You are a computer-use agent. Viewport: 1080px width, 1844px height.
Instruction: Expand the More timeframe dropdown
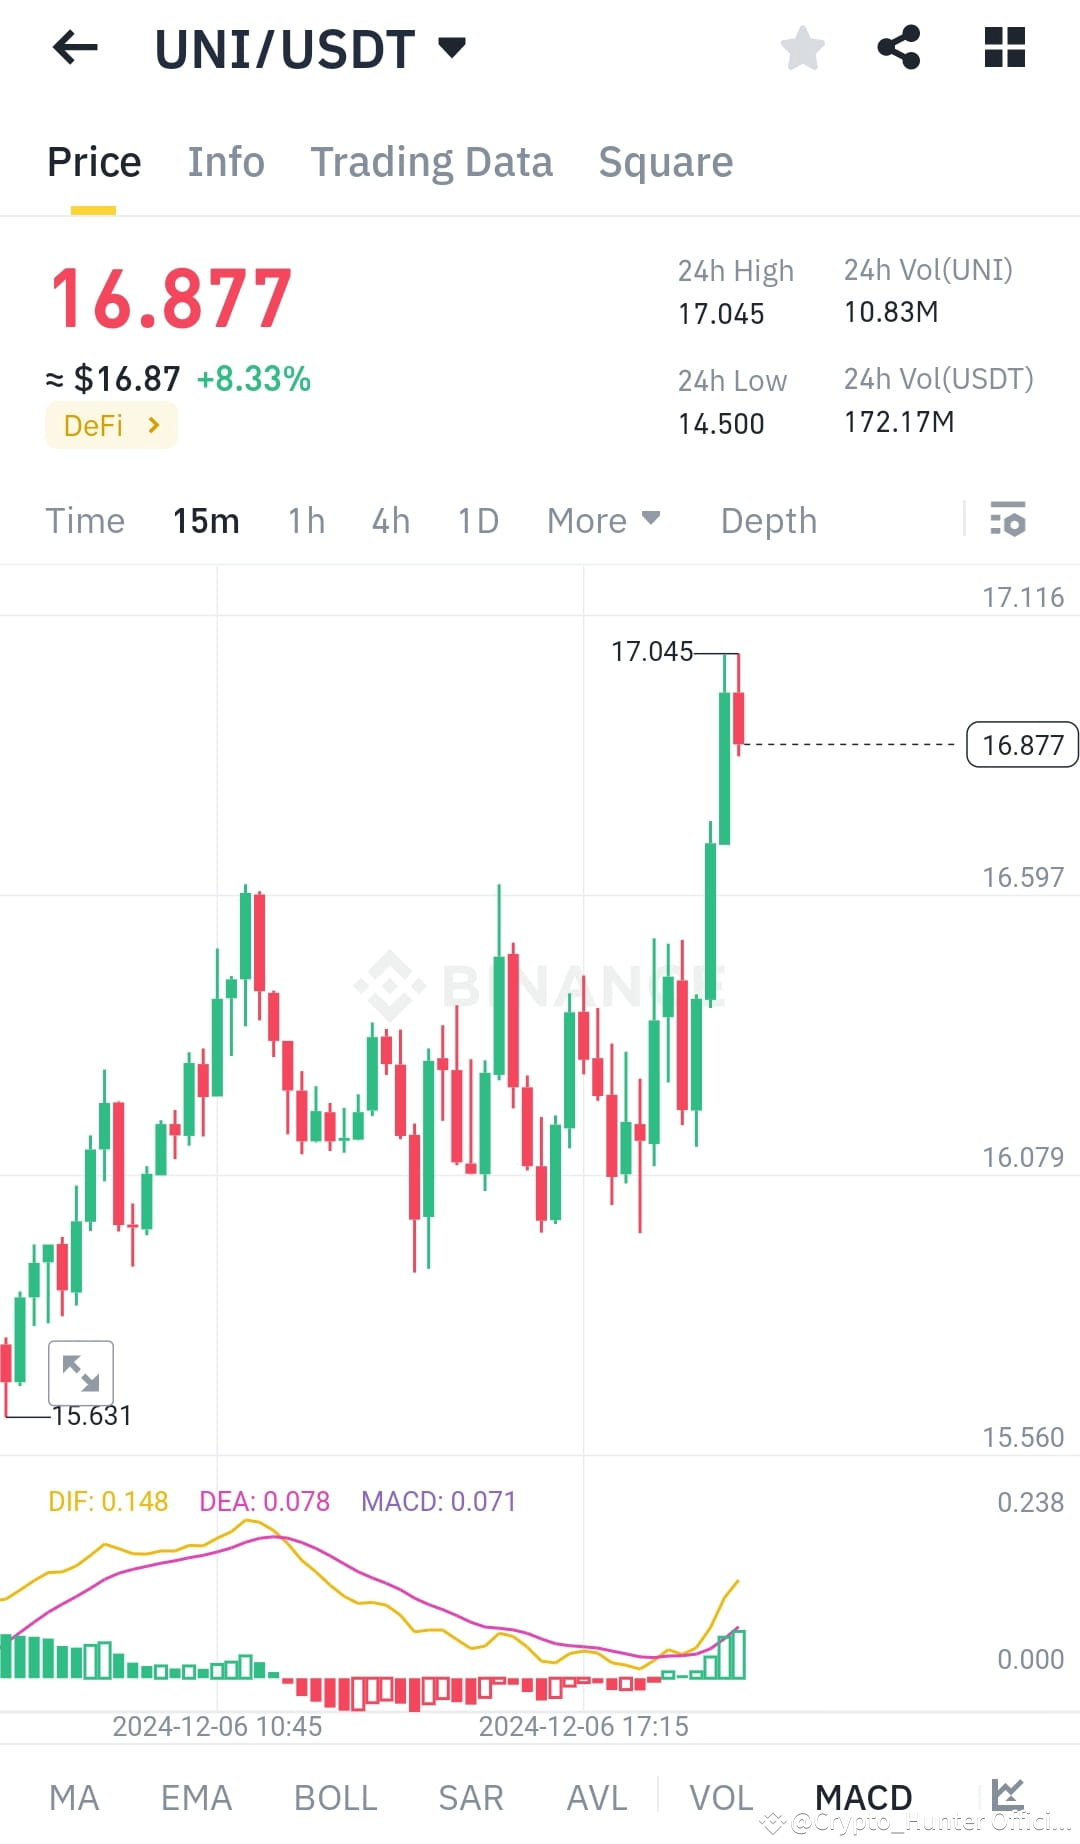pyautogui.click(x=603, y=520)
